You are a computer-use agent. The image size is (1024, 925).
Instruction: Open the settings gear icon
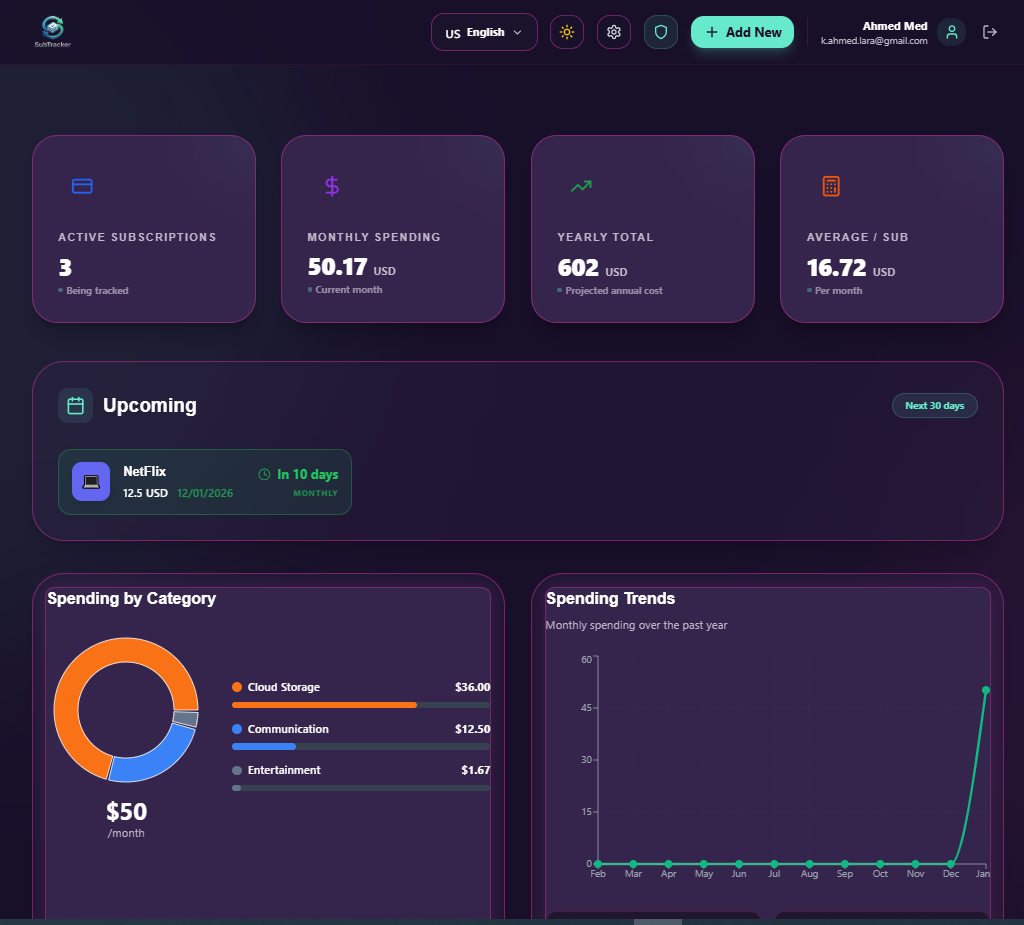(x=613, y=31)
